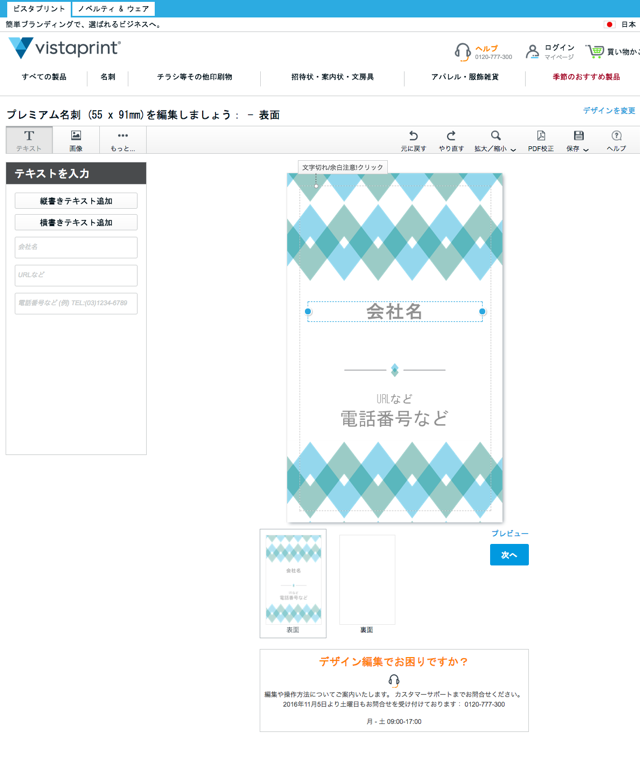
Task: Open the もっと... more options menu
Action: click(x=123, y=140)
